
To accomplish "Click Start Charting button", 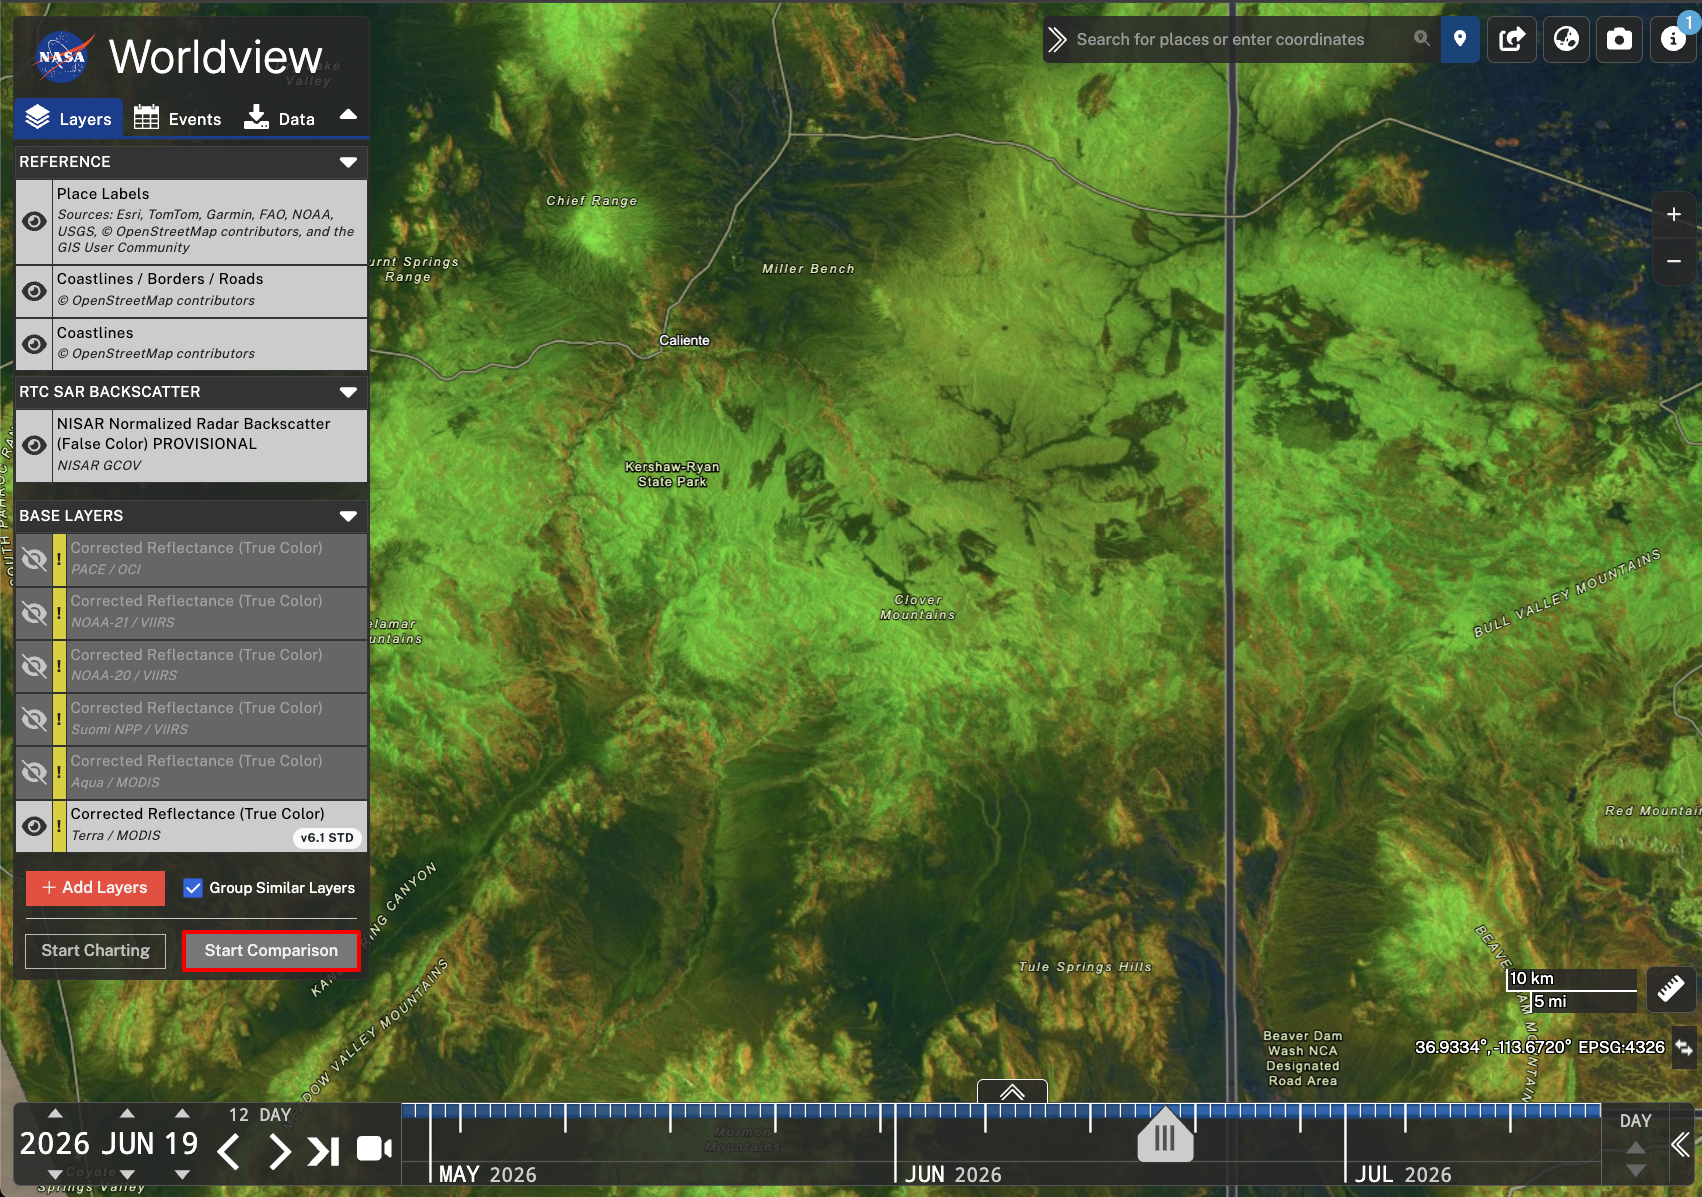I will pyautogui.click(x=95, y=950).
